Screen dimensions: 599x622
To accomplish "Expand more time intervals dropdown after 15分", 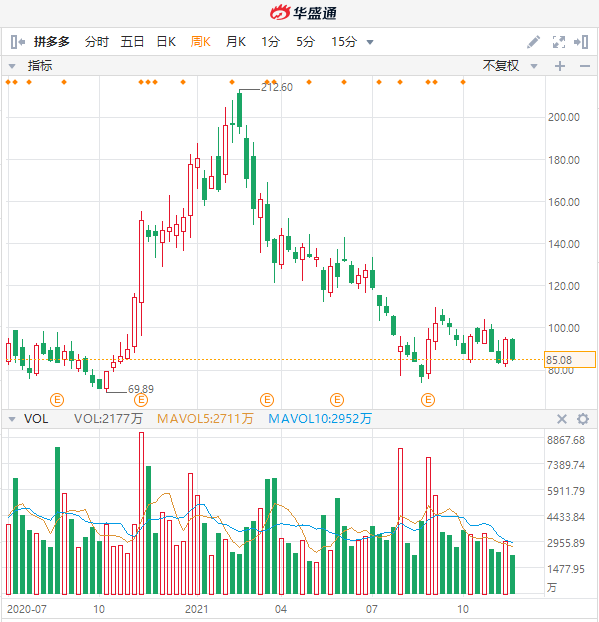I will (370, 42).
